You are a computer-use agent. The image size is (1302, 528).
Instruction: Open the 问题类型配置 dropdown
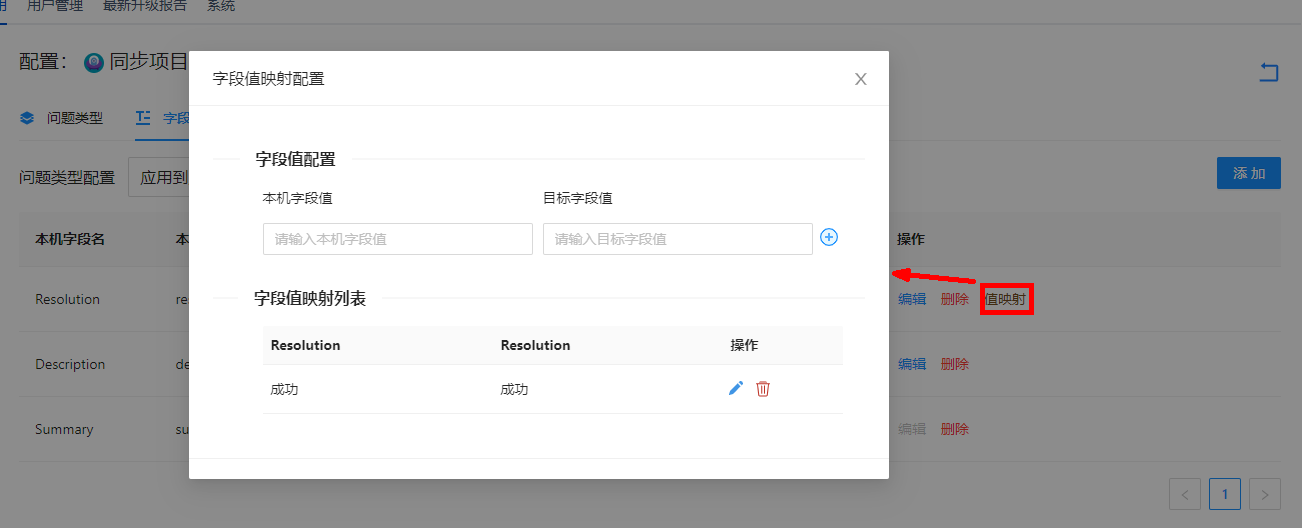click(x=160, y=178)
